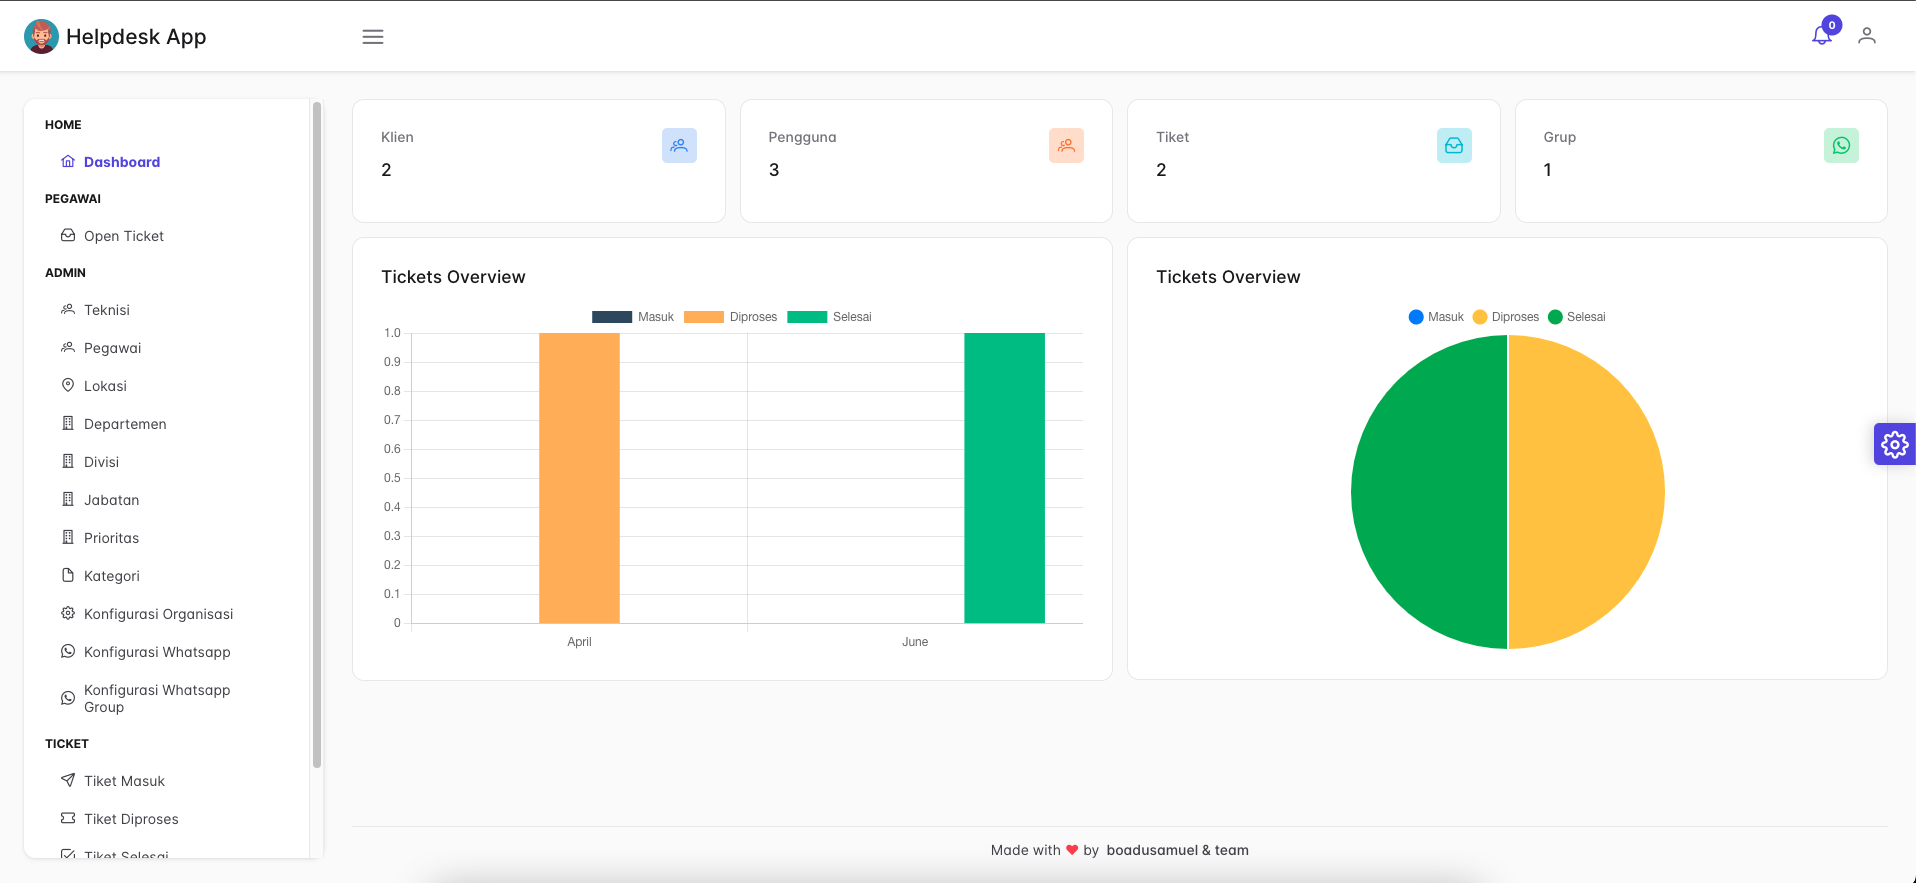Toggle Masuk slice in pie chart legend
The width and height of the screenshot is (1916, 883).
(1436, 317)
